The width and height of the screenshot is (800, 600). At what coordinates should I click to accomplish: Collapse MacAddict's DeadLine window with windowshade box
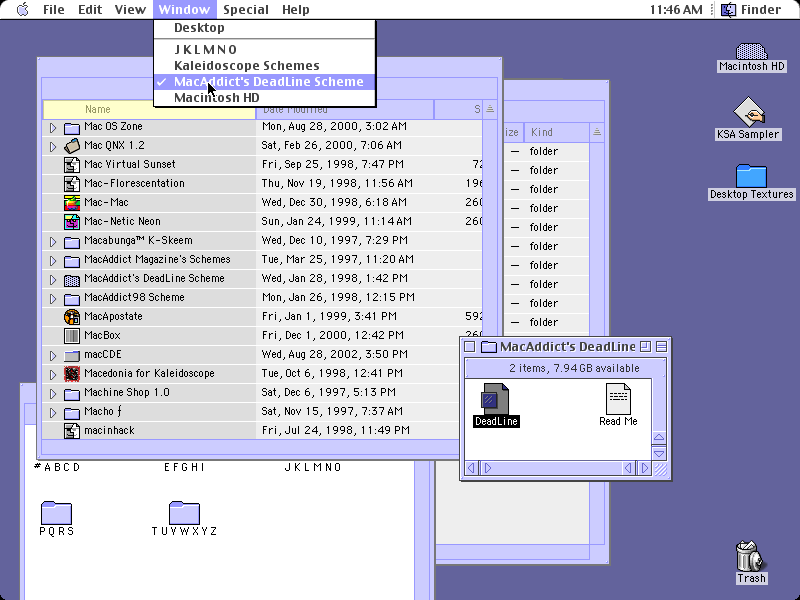click(x=661, y=347)
